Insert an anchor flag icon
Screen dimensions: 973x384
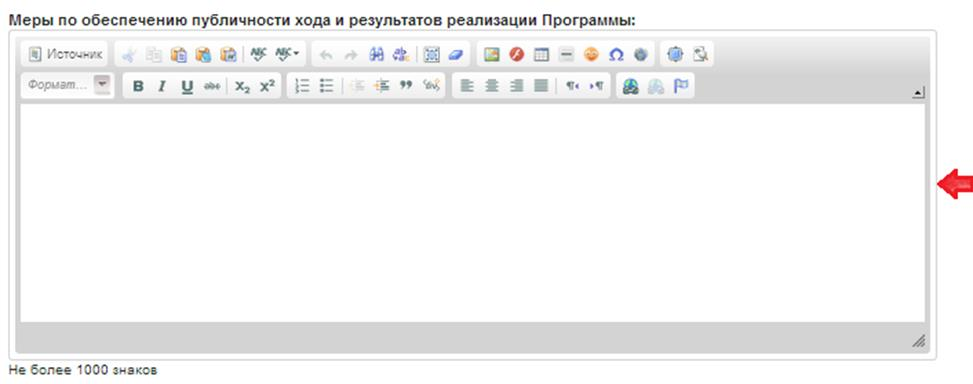(x=681, y=86)
